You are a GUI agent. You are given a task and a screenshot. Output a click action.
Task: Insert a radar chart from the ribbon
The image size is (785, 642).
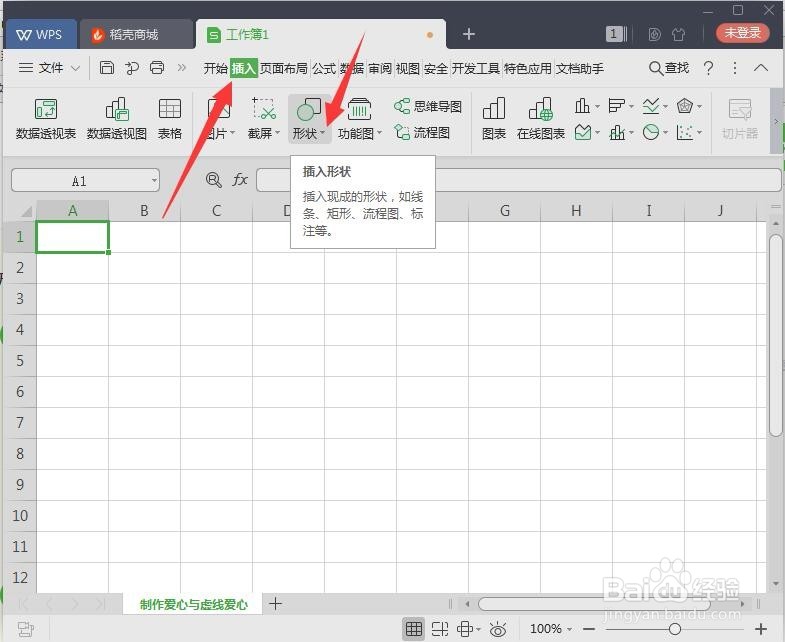pyautogui.click(x=684, y=106)
